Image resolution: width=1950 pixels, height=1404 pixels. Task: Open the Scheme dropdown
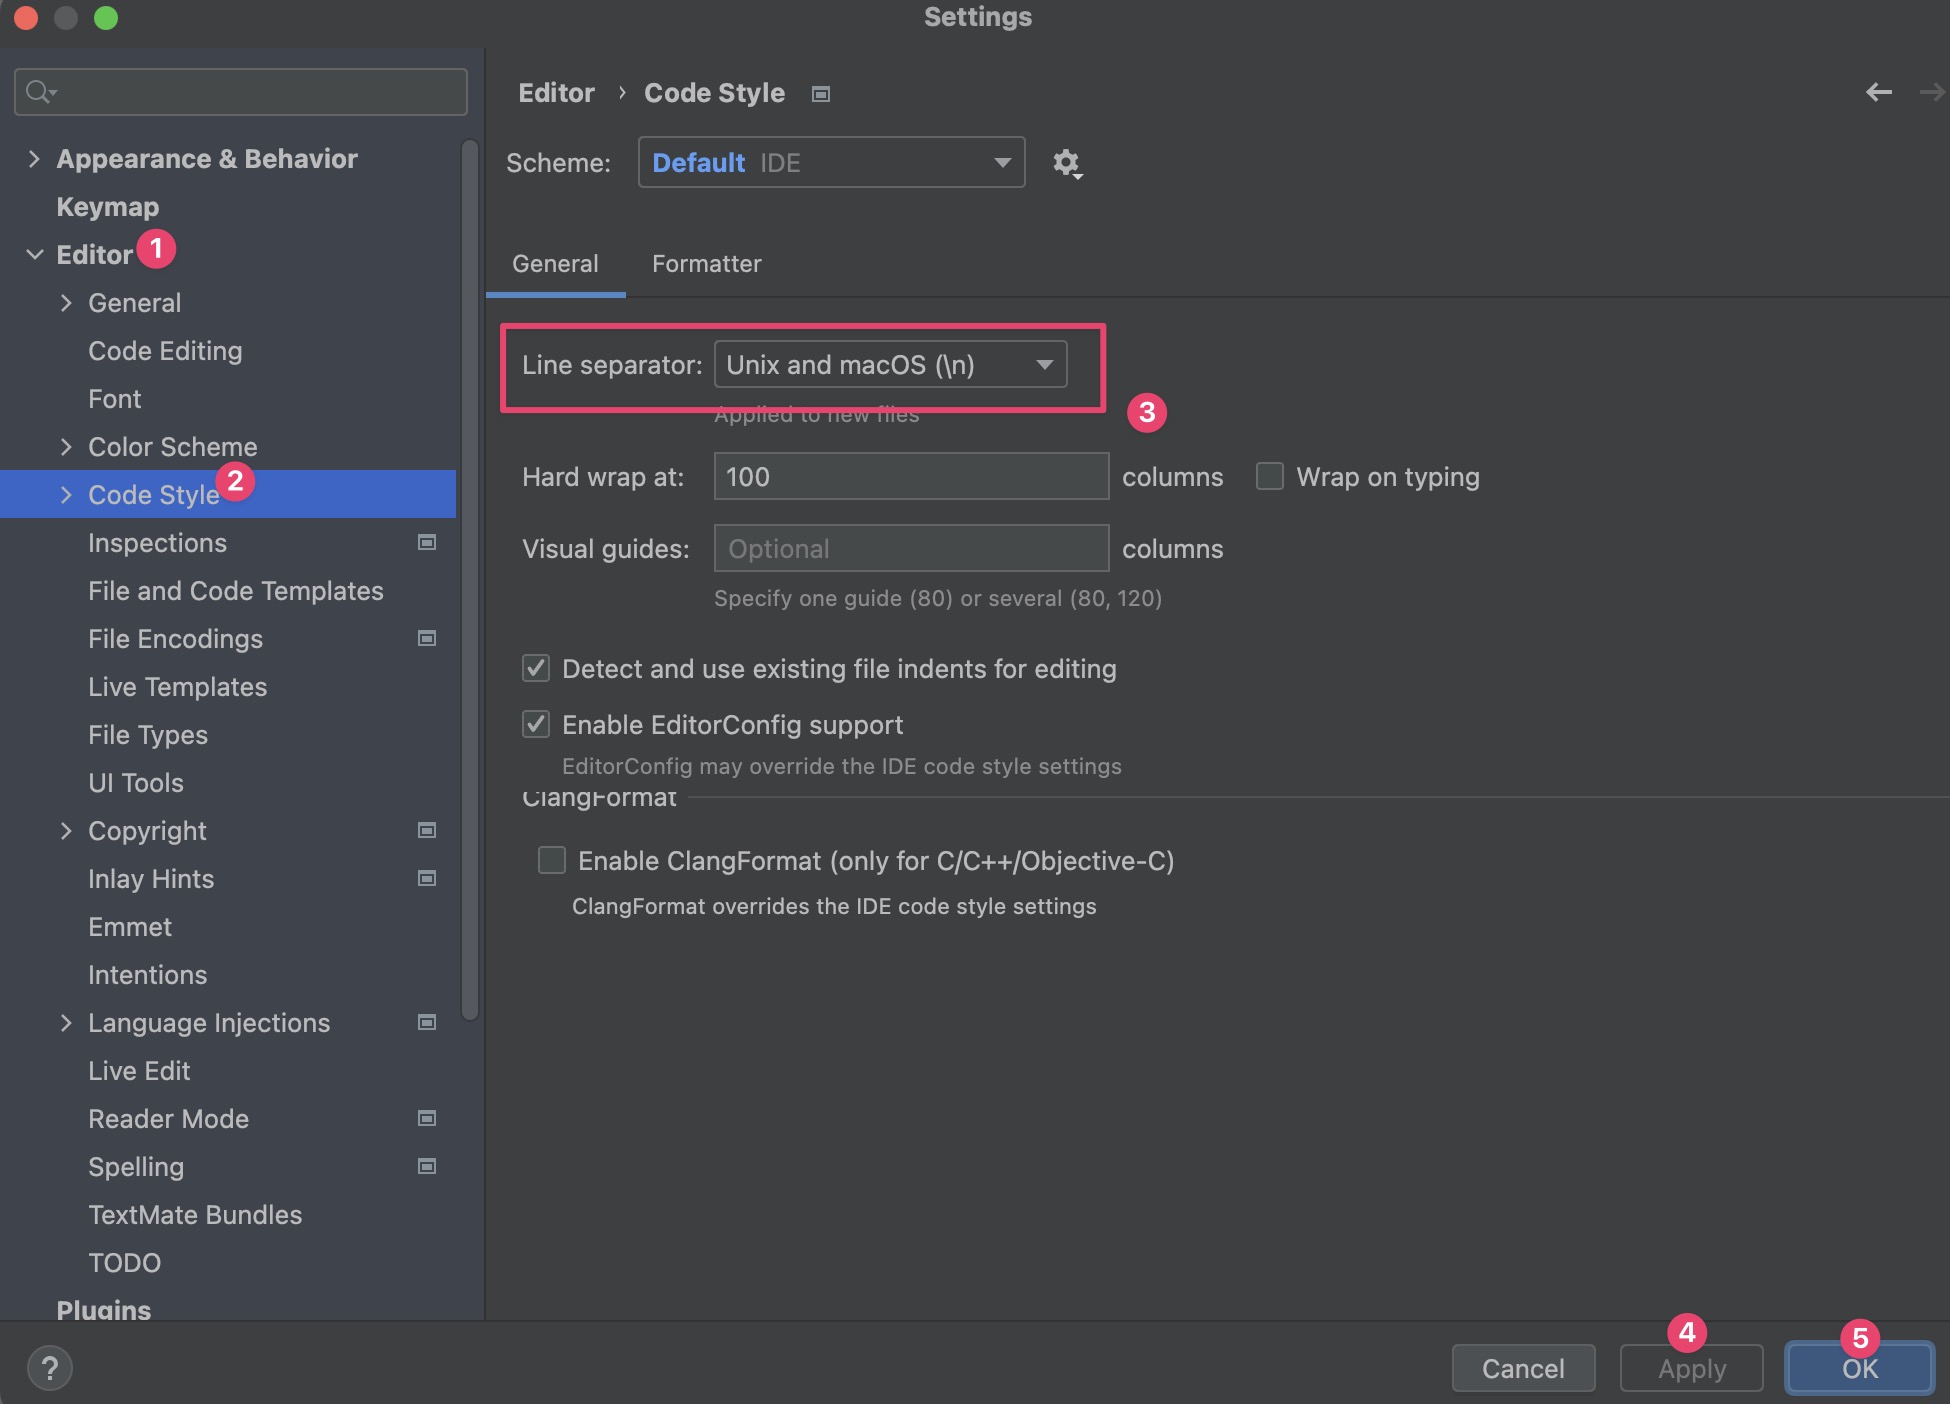831,163
